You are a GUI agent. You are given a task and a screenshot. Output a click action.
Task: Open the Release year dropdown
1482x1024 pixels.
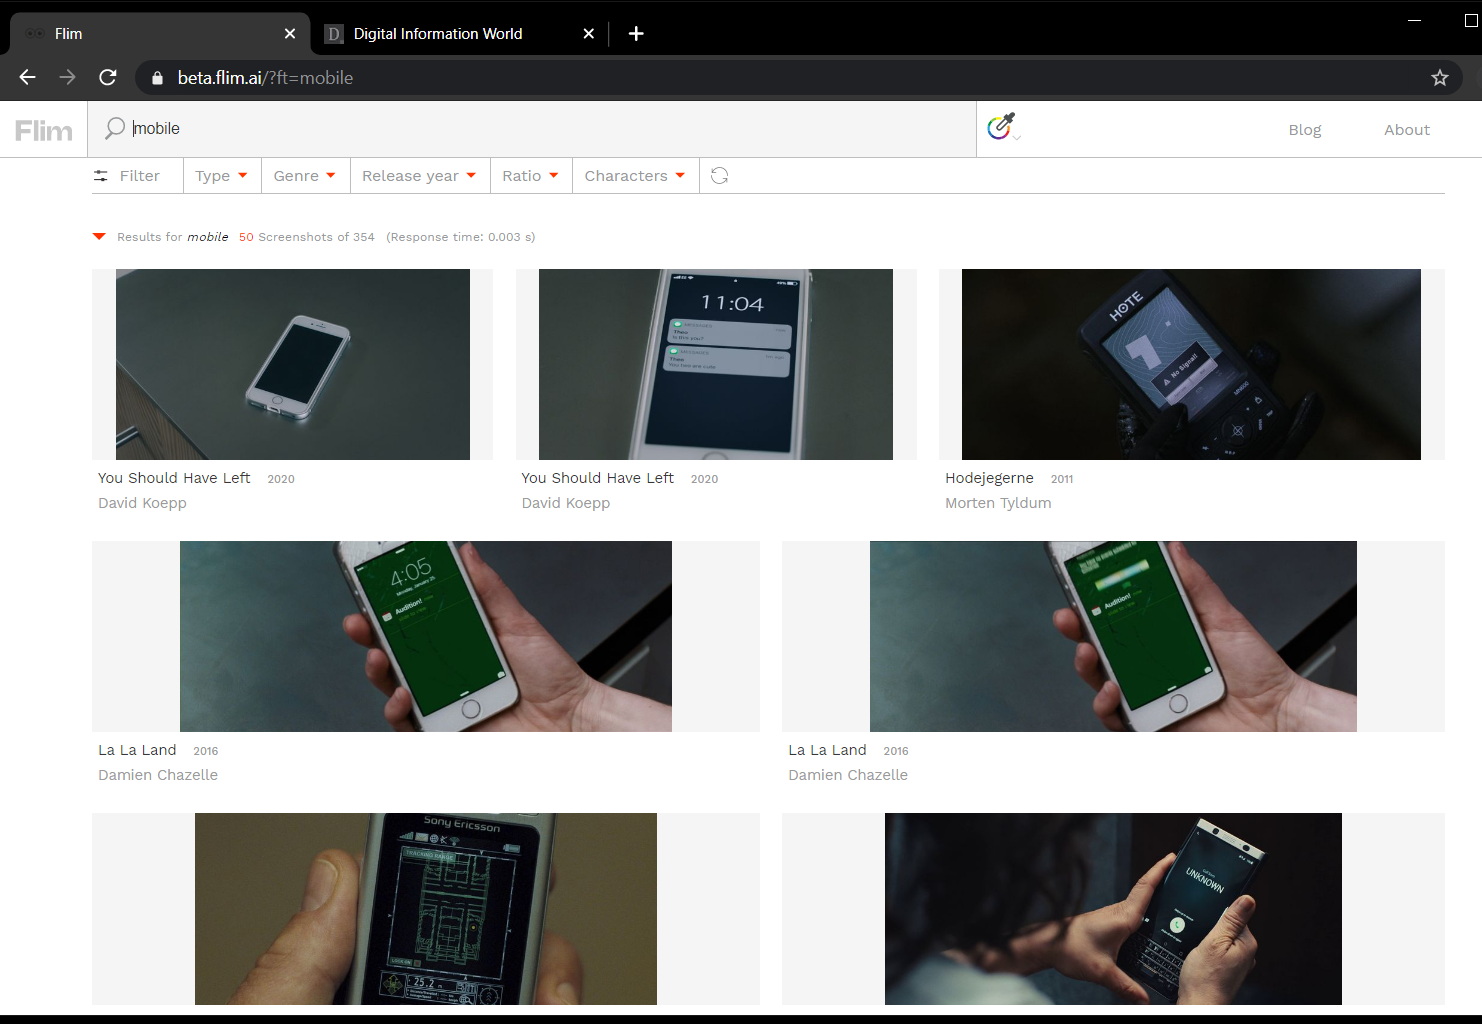(419, 176)
